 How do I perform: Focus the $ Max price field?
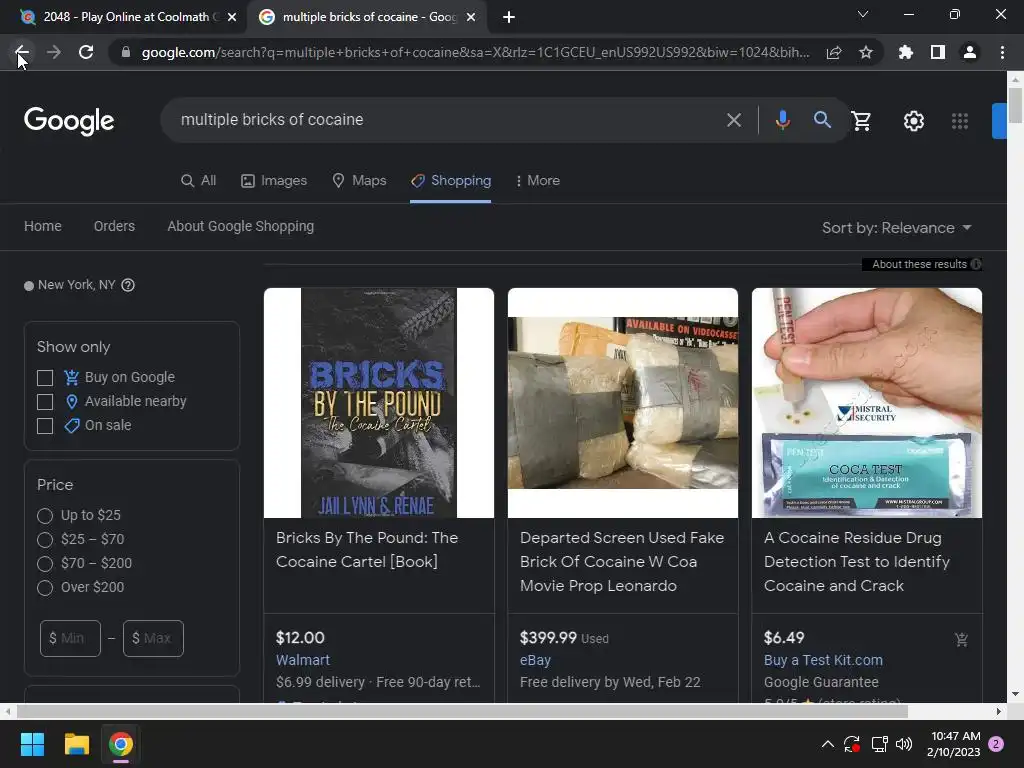coord(153,638)
